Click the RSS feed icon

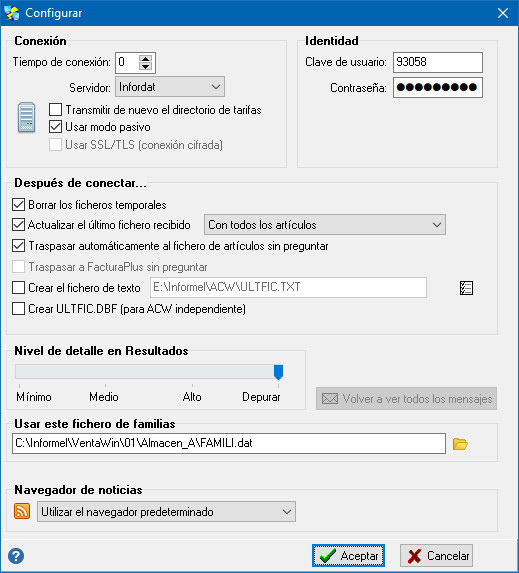22,511
